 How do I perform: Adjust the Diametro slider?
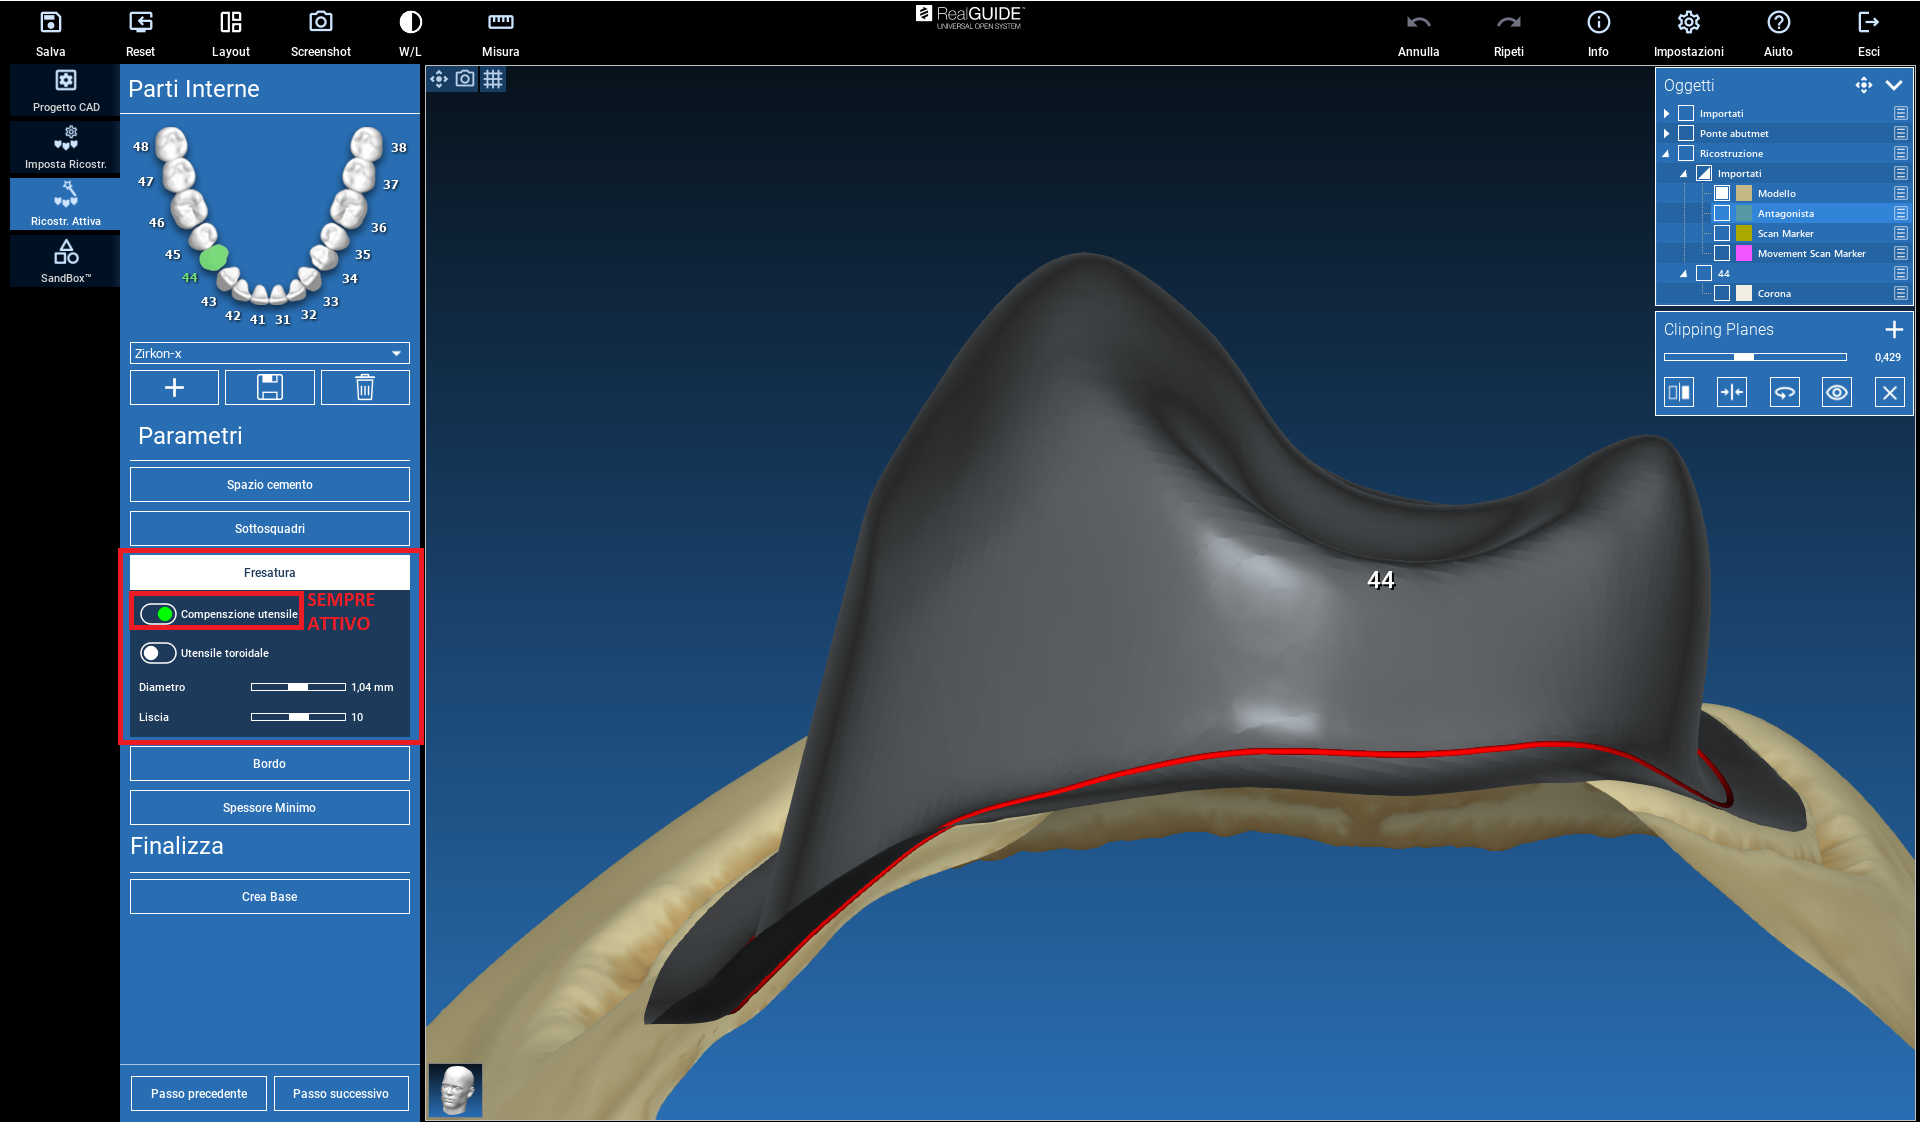click(x=298, y=688)
